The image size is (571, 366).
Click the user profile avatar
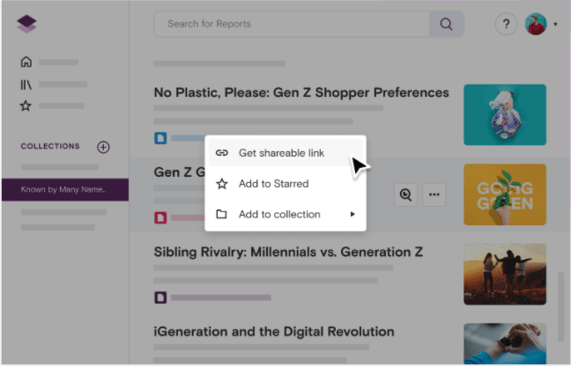pyautogui.click(x=536, y=24)
